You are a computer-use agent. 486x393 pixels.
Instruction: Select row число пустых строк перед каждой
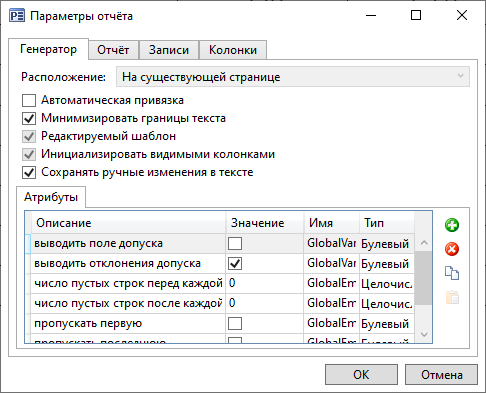coord(220,284)
